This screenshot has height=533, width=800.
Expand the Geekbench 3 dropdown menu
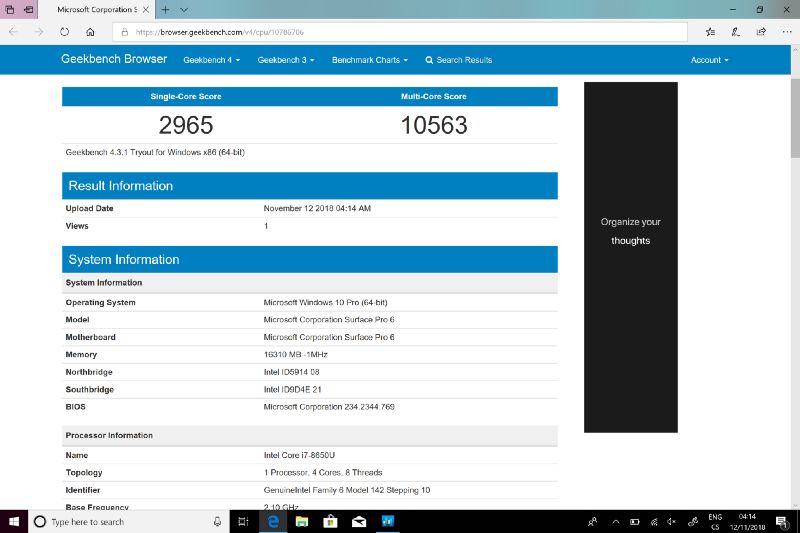tap(286, 60)
